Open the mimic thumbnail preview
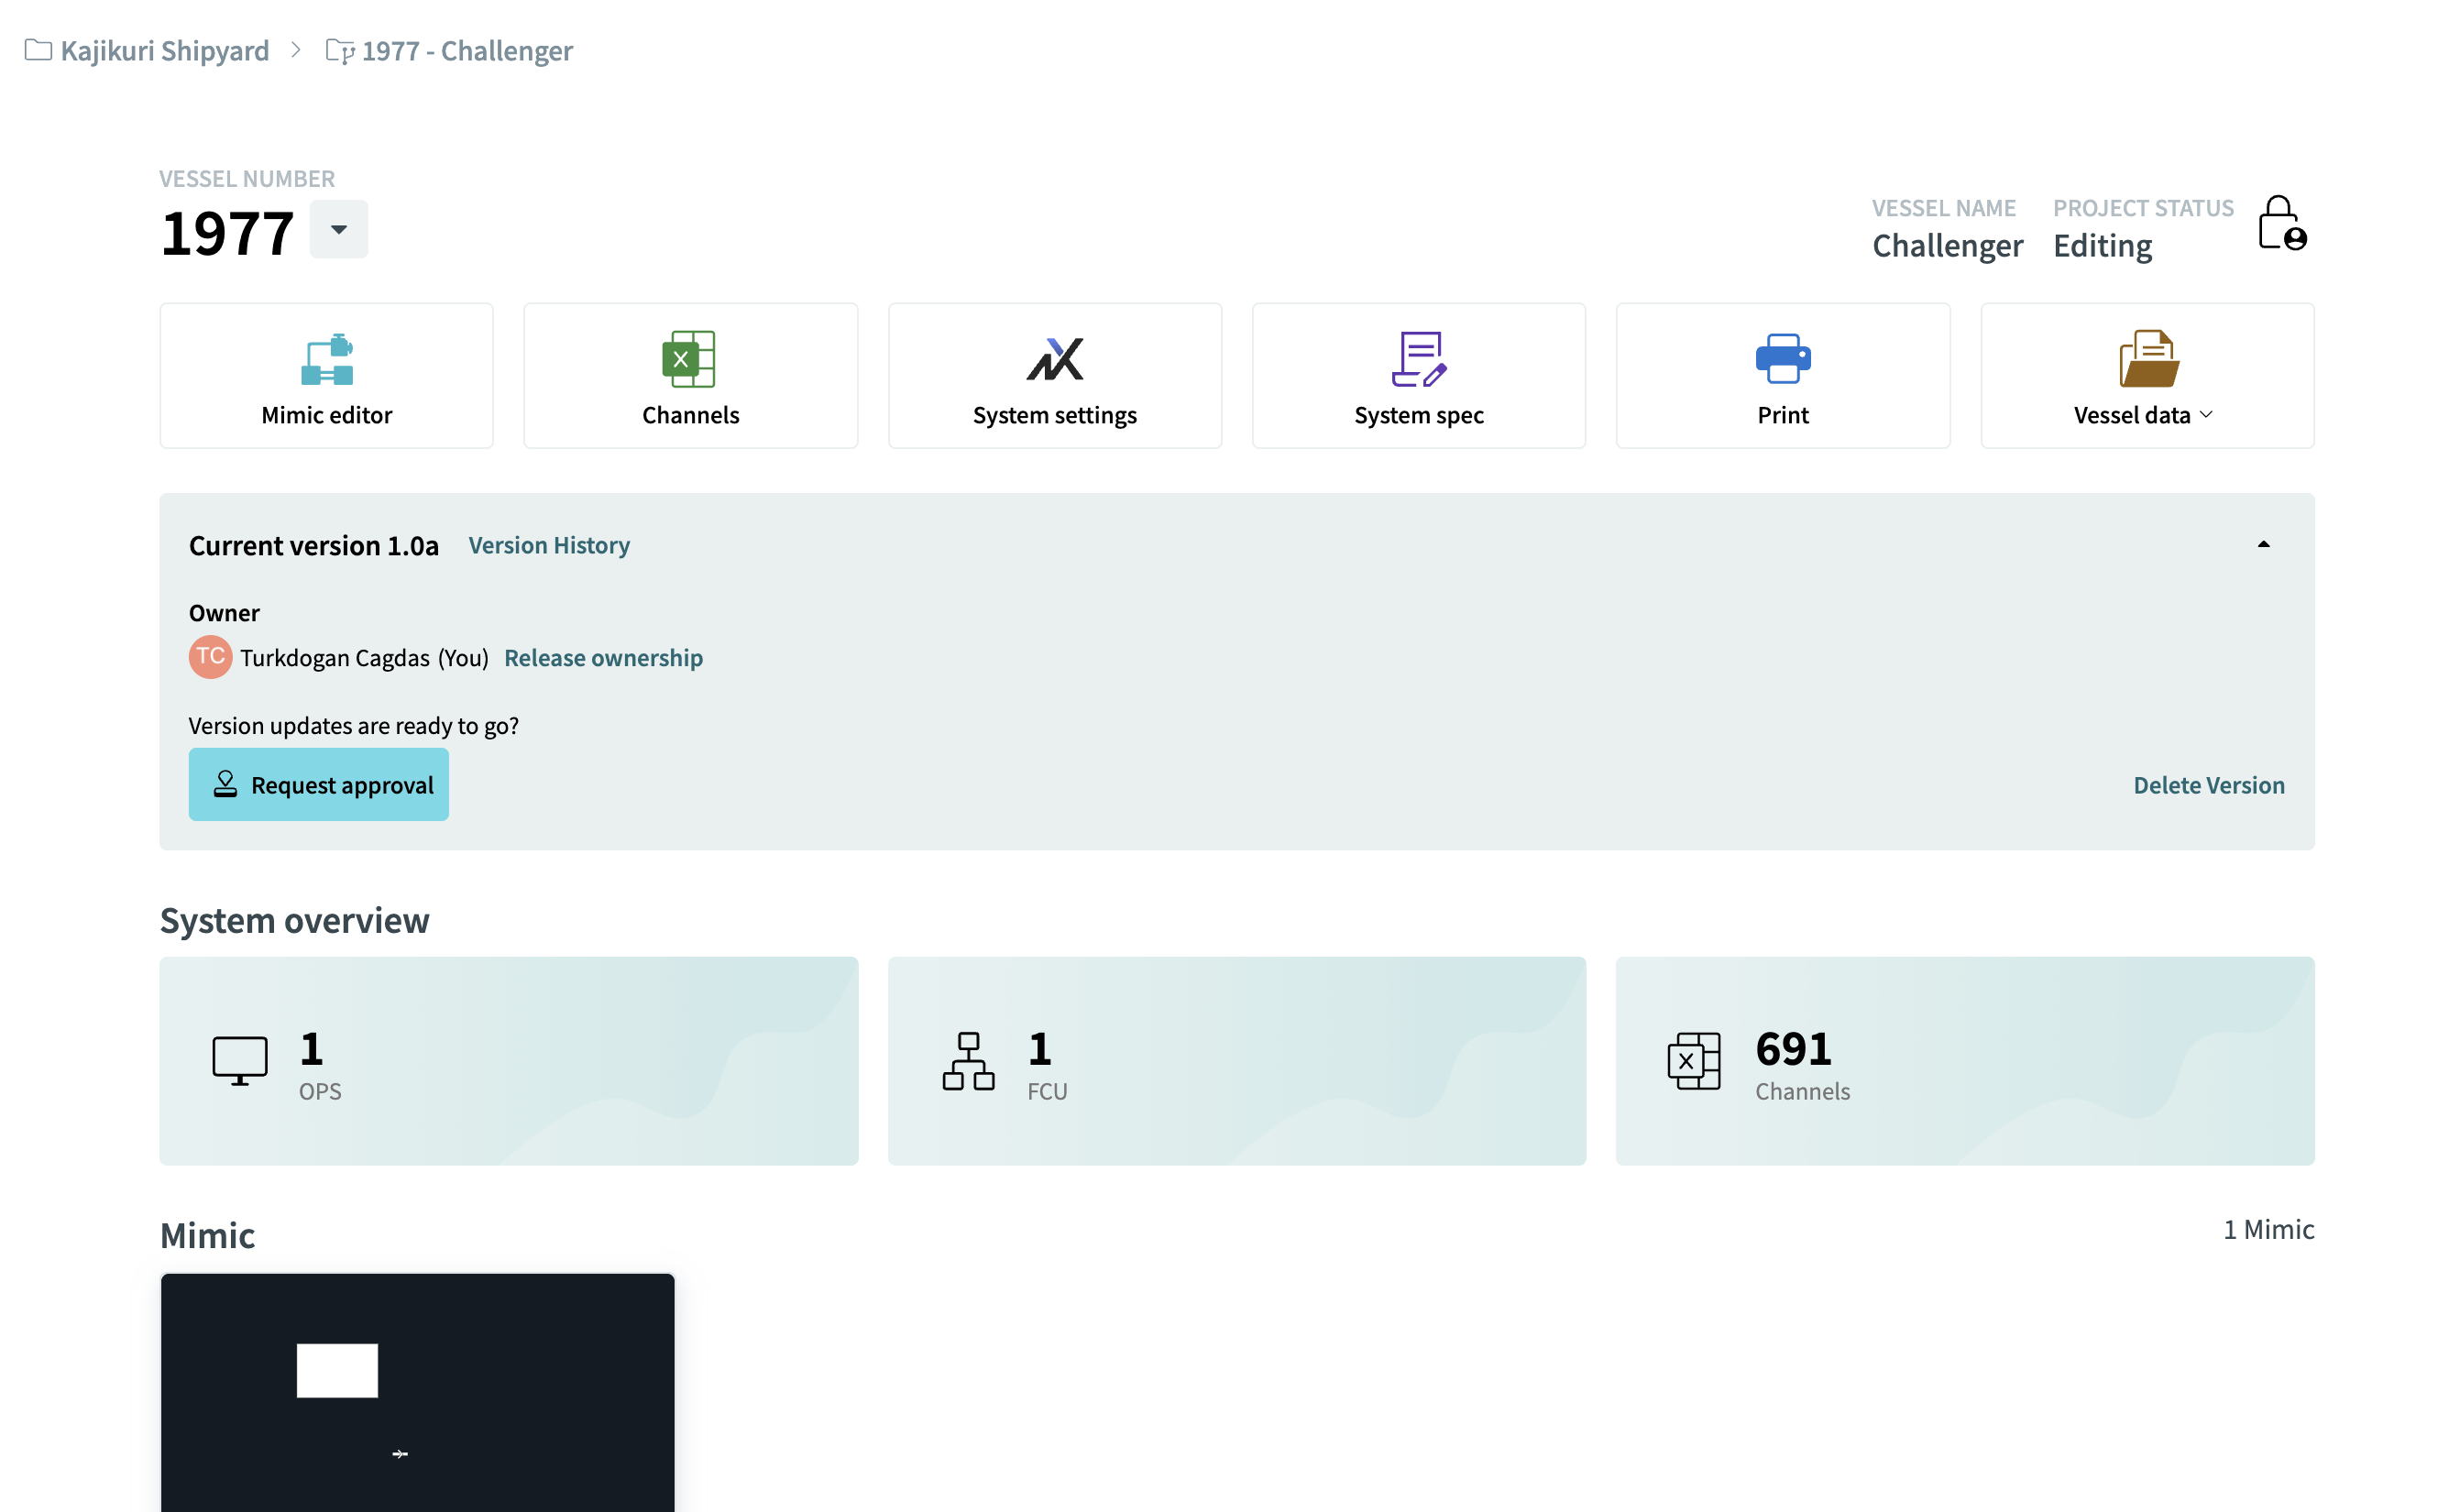2449x1512 pixels. [x=417, y=1392]
